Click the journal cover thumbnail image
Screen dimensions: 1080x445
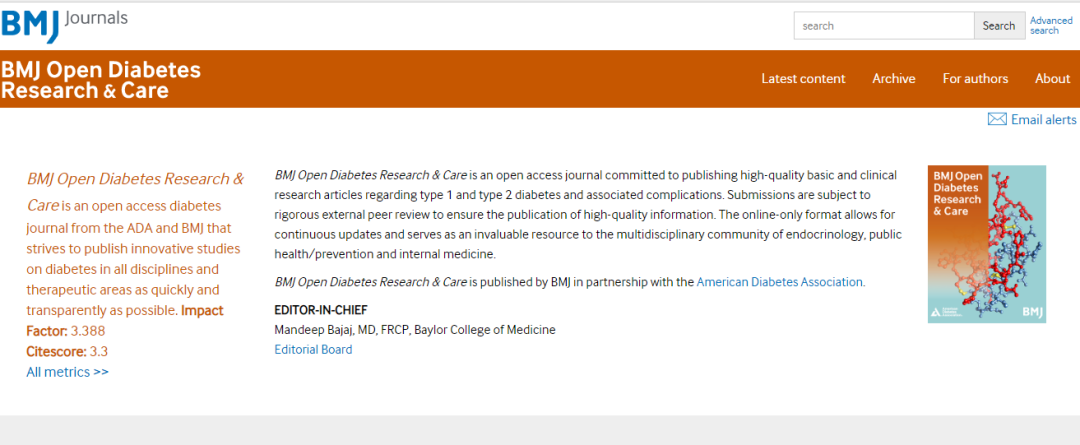[986, 243]
